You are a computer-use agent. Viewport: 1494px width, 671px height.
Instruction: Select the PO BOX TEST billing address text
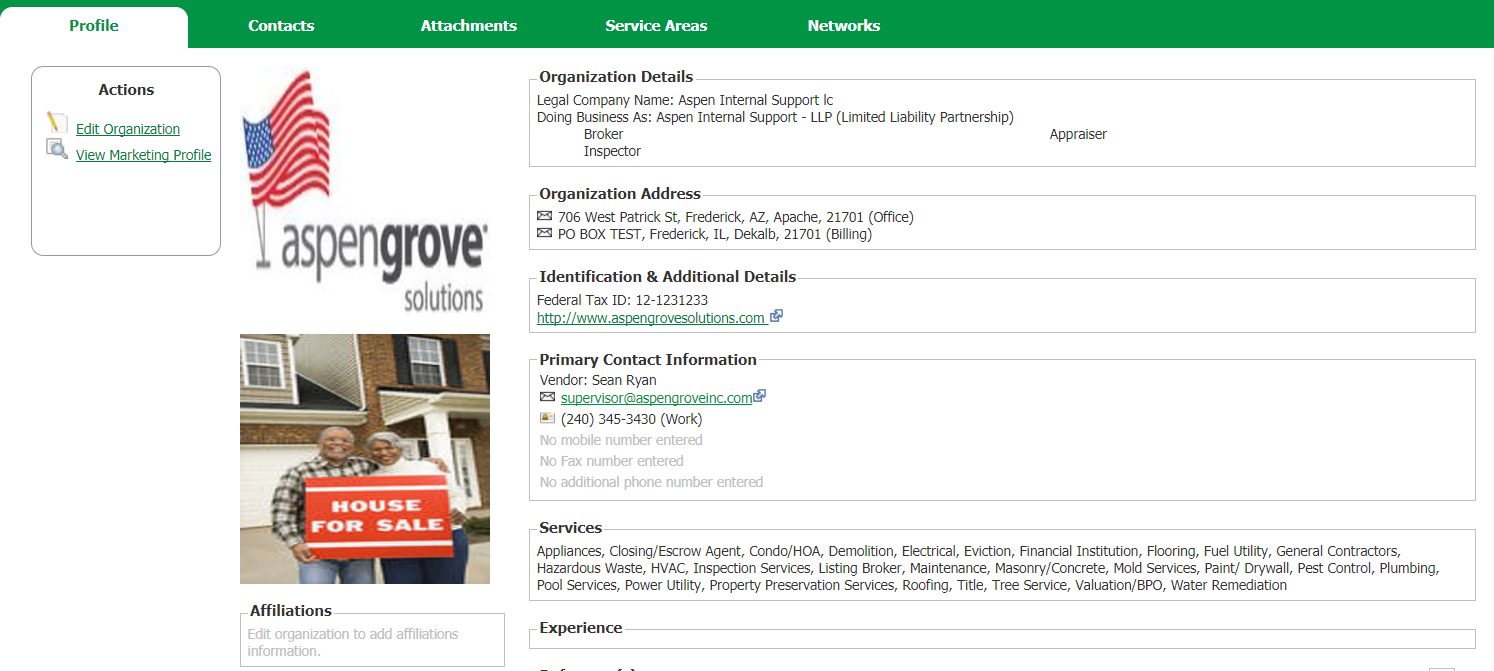[715, 234]
